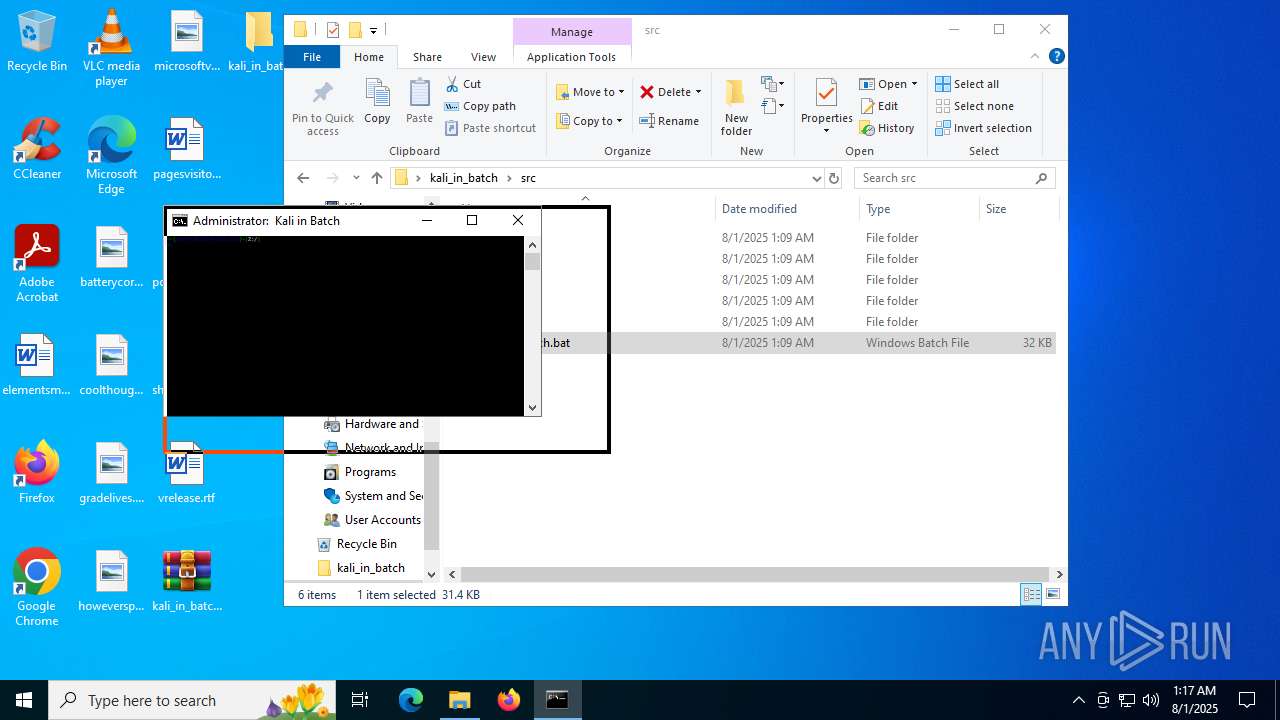Select the gradelives image file on desktop
Viewport: 1280px width, 720px height.
(x=112, y=472)
